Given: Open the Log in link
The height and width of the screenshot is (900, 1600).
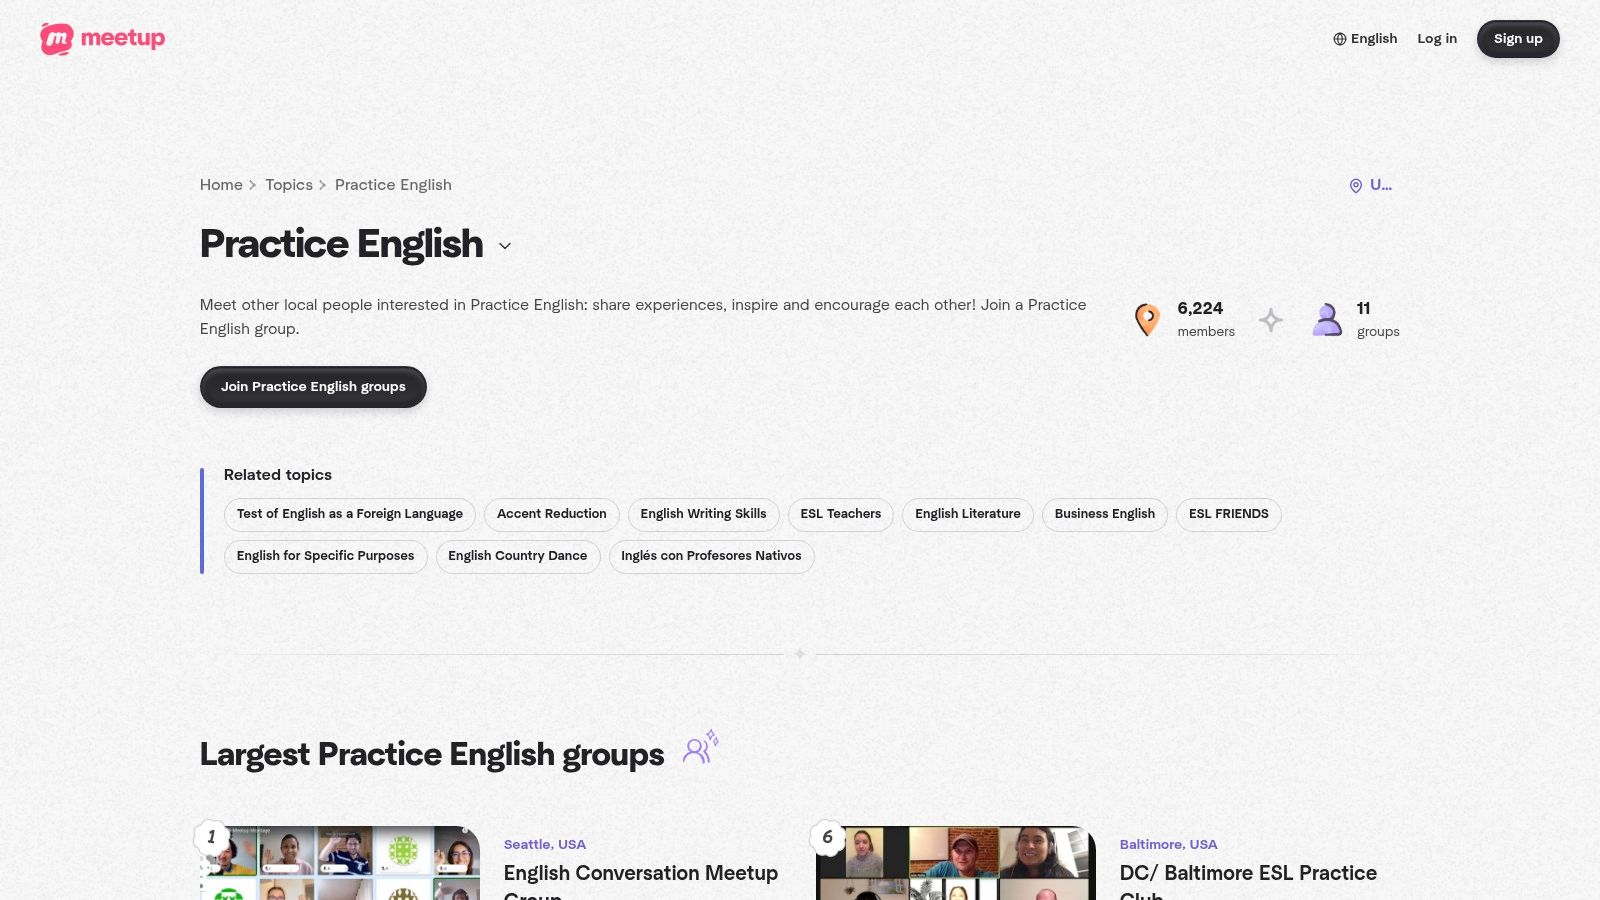Looking at the screenshot, I should click(x=1437, y=38).
